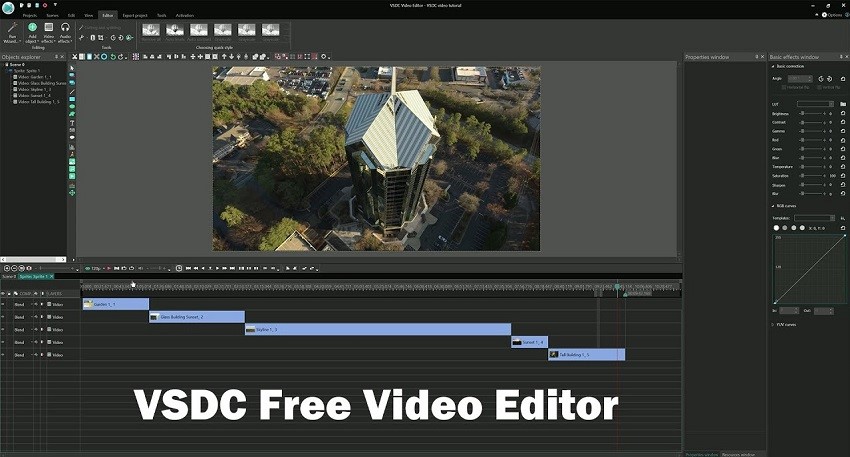Select the speech bubble tooltip tool
The height and width of the screenshot is (457, 850).
[x=72, y=138]
